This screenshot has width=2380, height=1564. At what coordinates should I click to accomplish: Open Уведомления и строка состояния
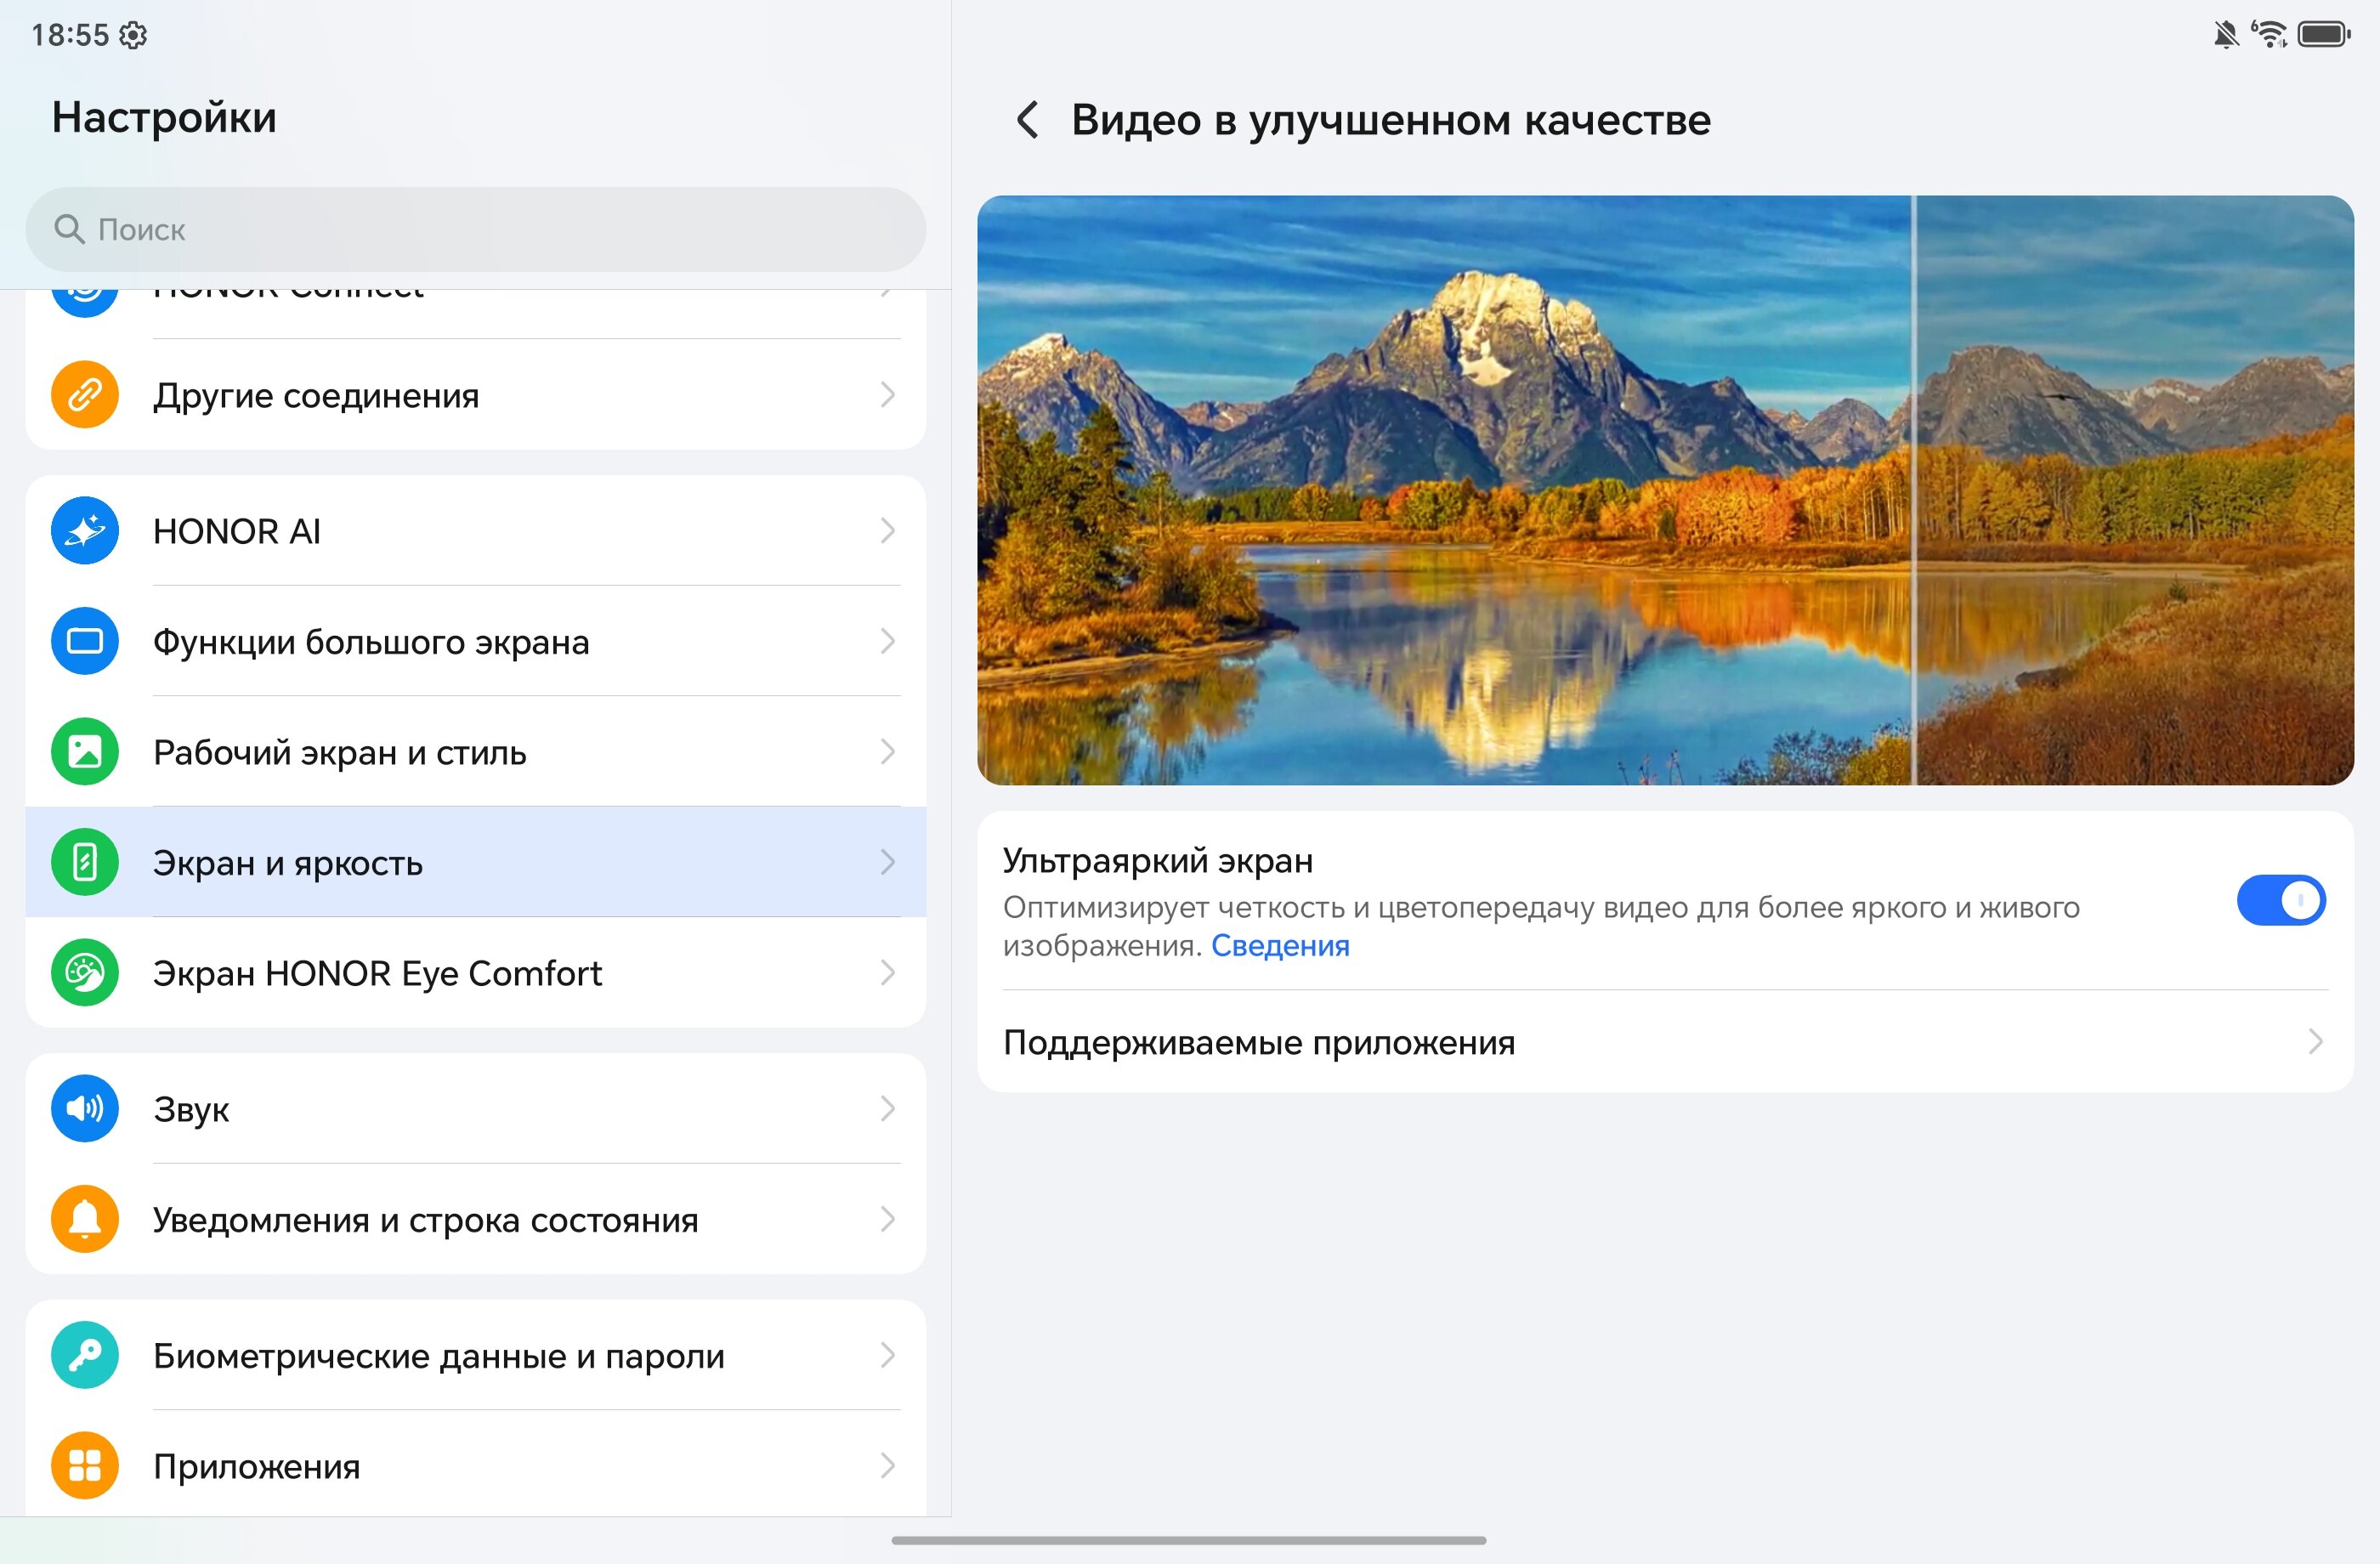click(x=475, y=1219)
